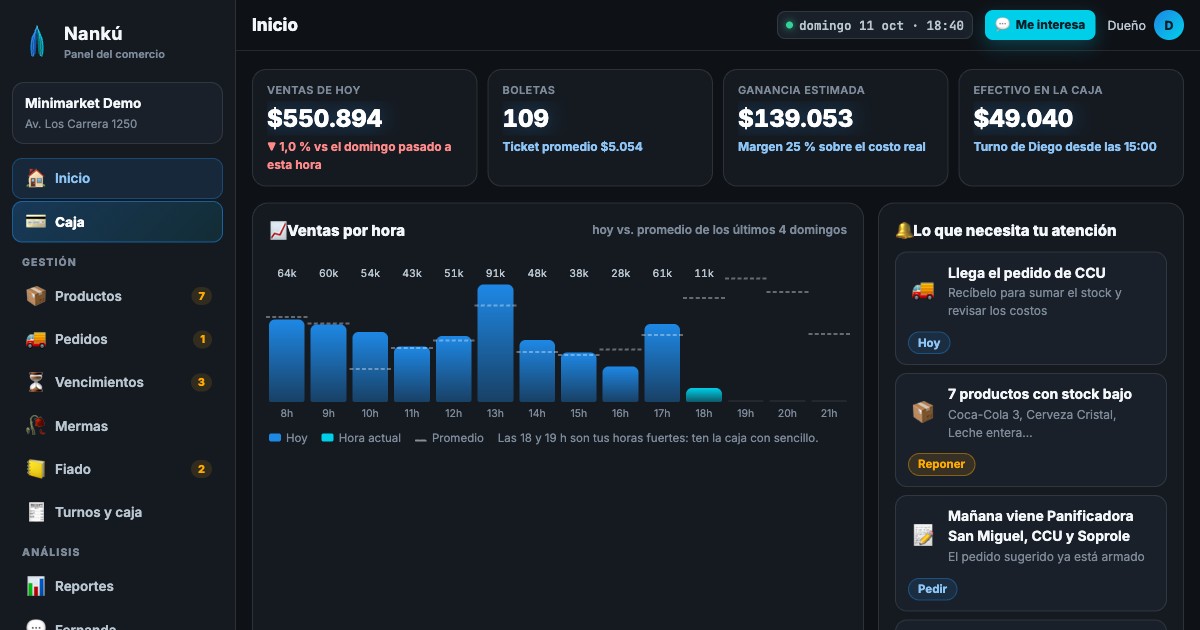The height and width of the screenshot is (630, 1200).
Task: Click the 91k value label
Action: point(495,274)
